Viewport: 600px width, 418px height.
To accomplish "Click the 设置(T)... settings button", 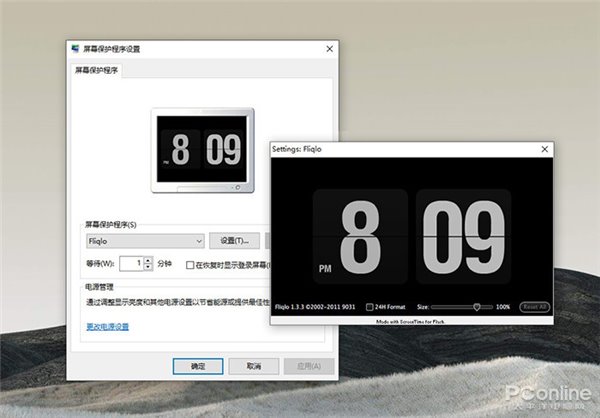I will tap(235, 241).
